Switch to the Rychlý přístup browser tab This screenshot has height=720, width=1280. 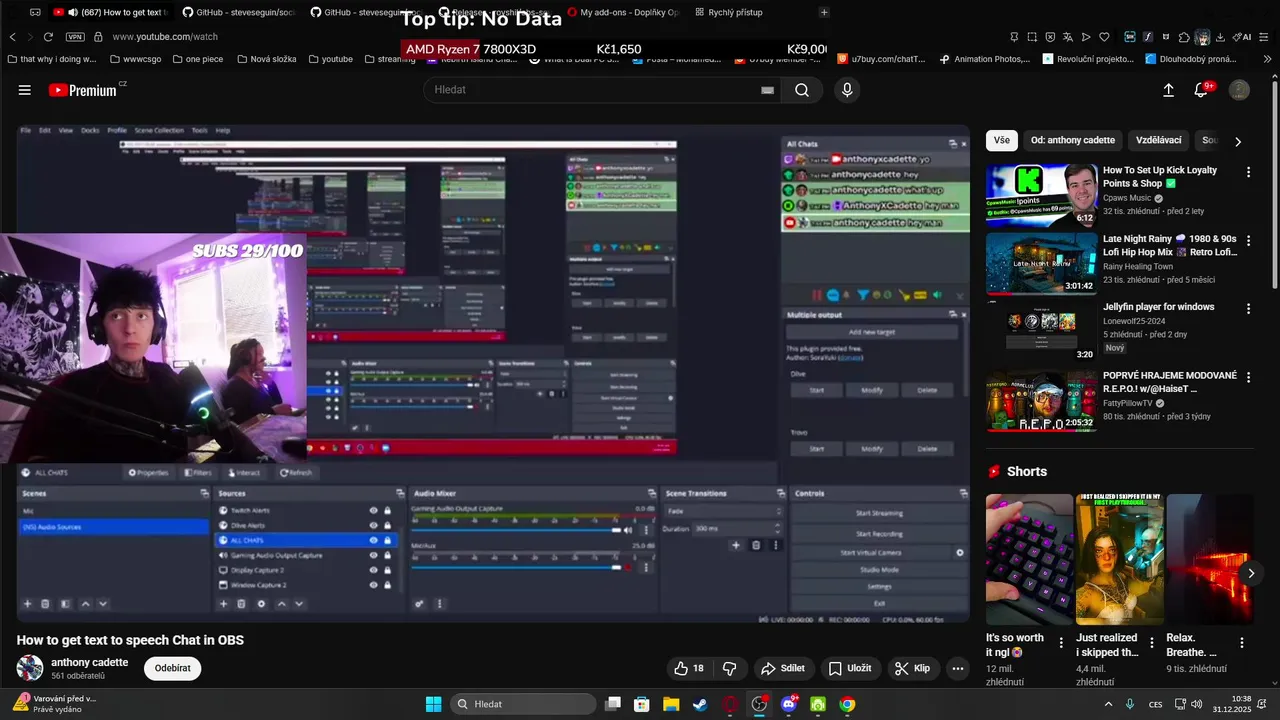tap(727, 12)
